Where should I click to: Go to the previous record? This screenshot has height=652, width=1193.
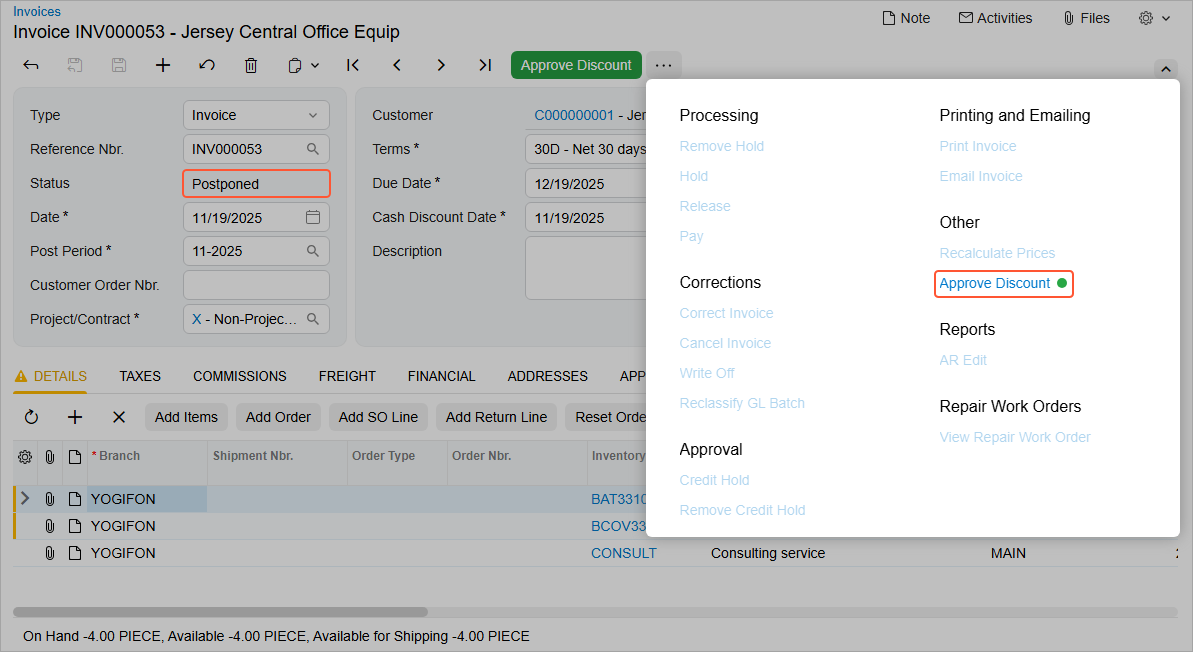coord(397,65)
